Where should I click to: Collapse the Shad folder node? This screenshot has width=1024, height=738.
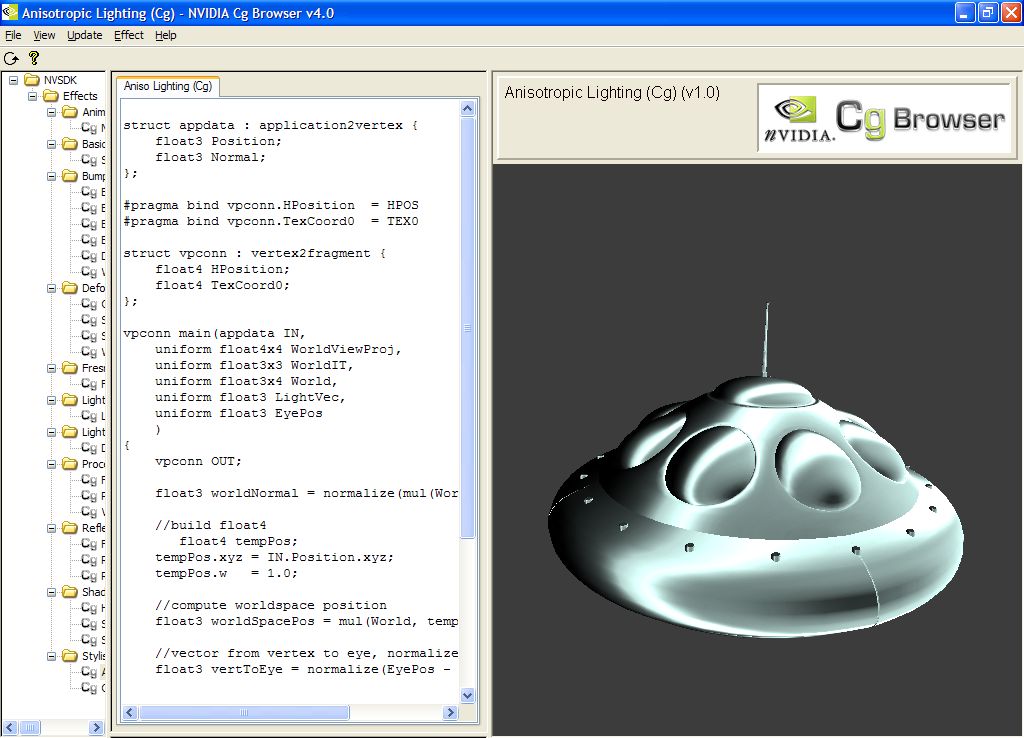coord(51,592)
